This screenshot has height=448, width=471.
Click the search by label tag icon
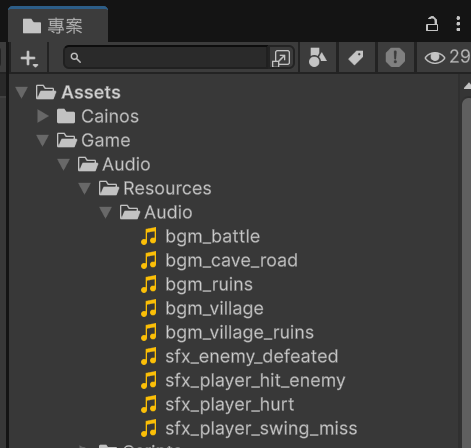356,58
